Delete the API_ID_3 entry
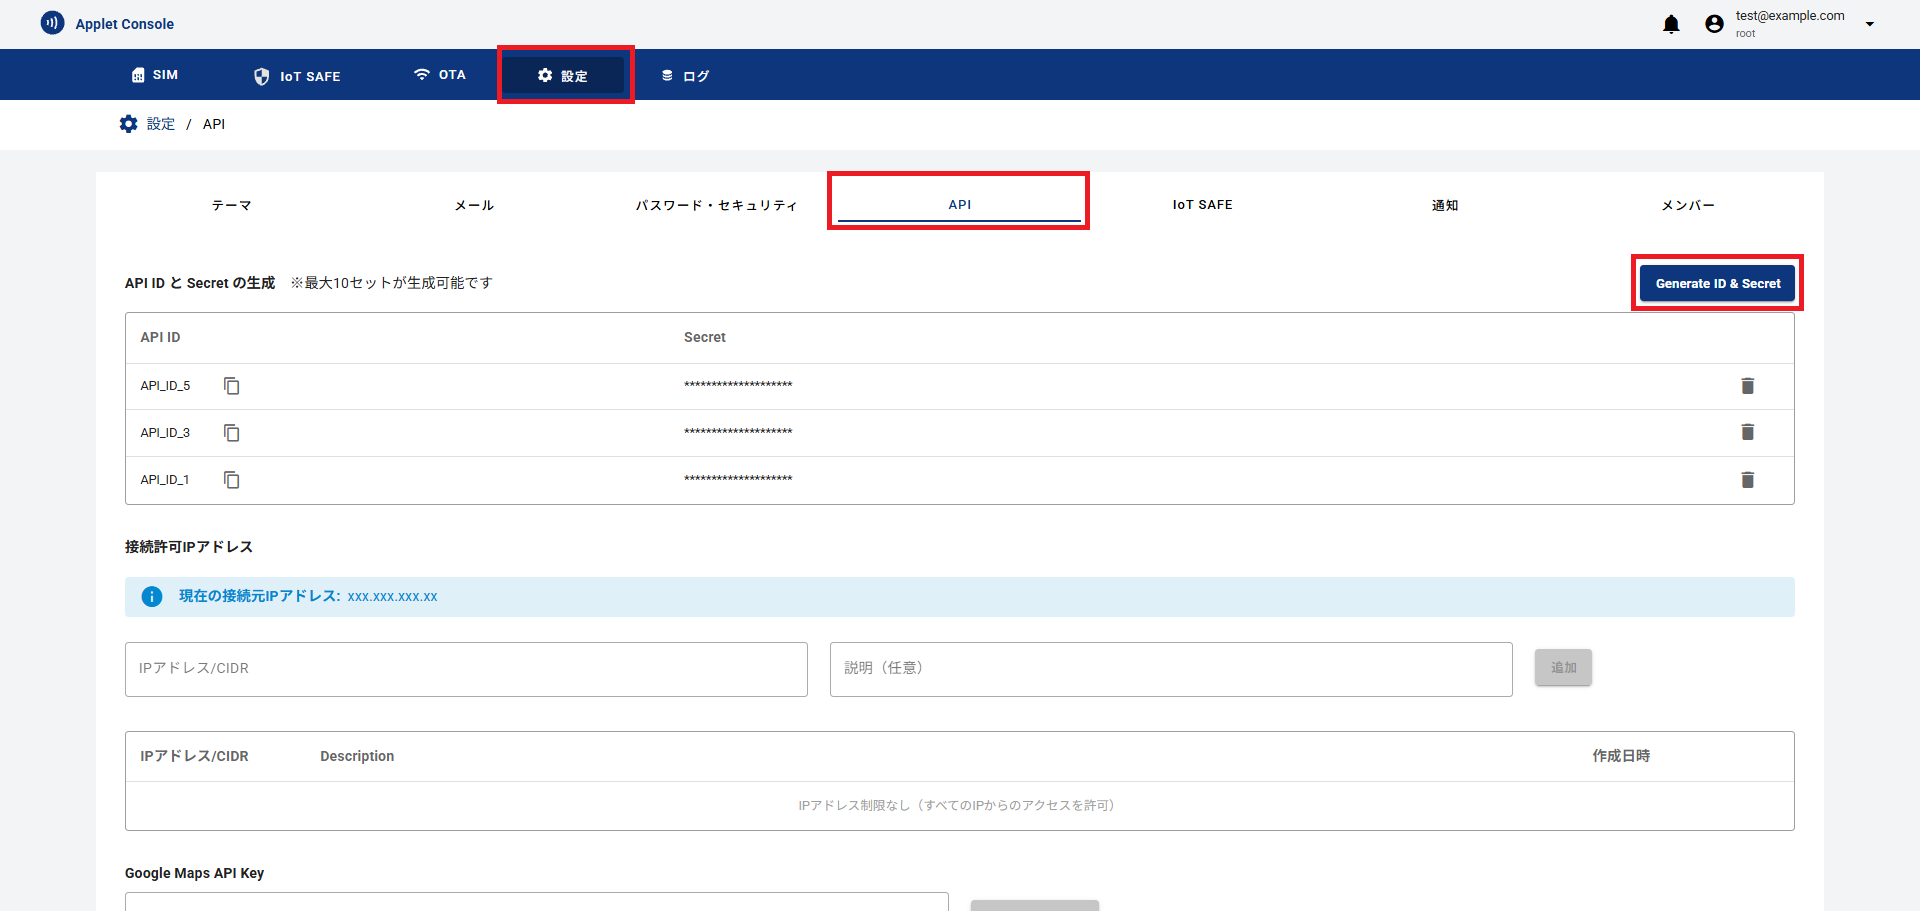1920x911 pixels. click(x=1747, y=432)
